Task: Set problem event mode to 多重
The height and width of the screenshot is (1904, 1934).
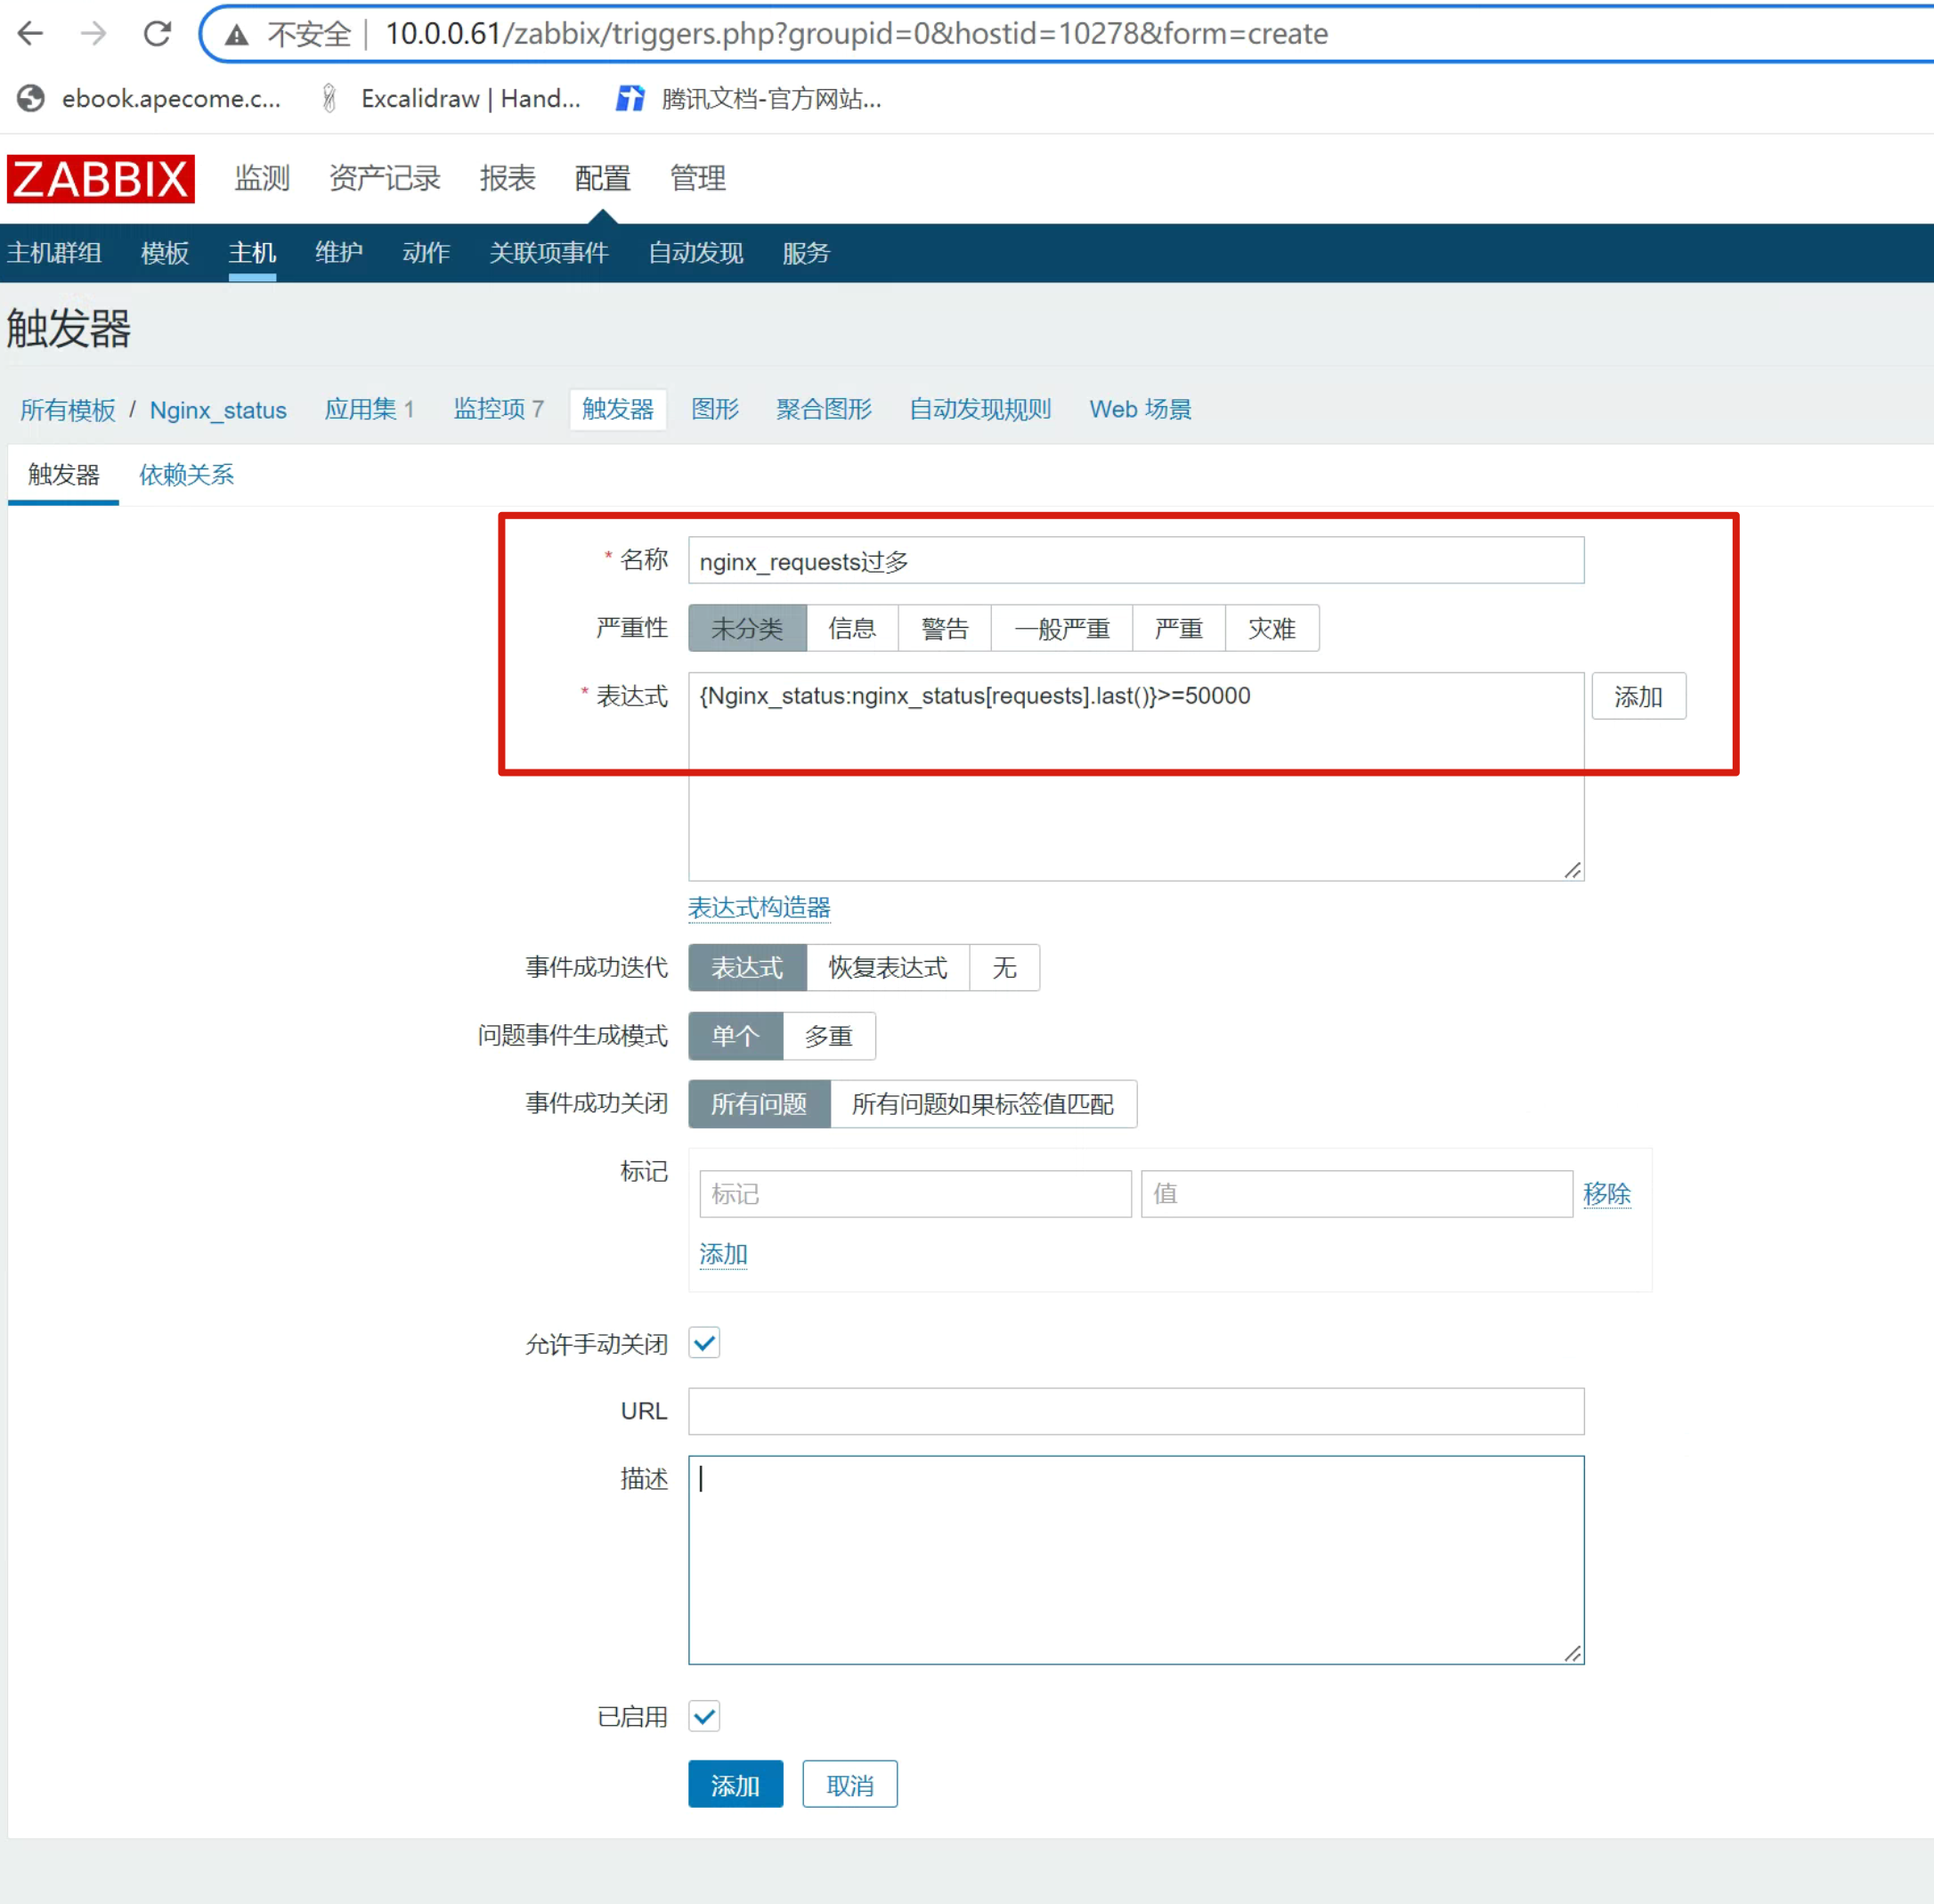Action: coord(828,1036)
